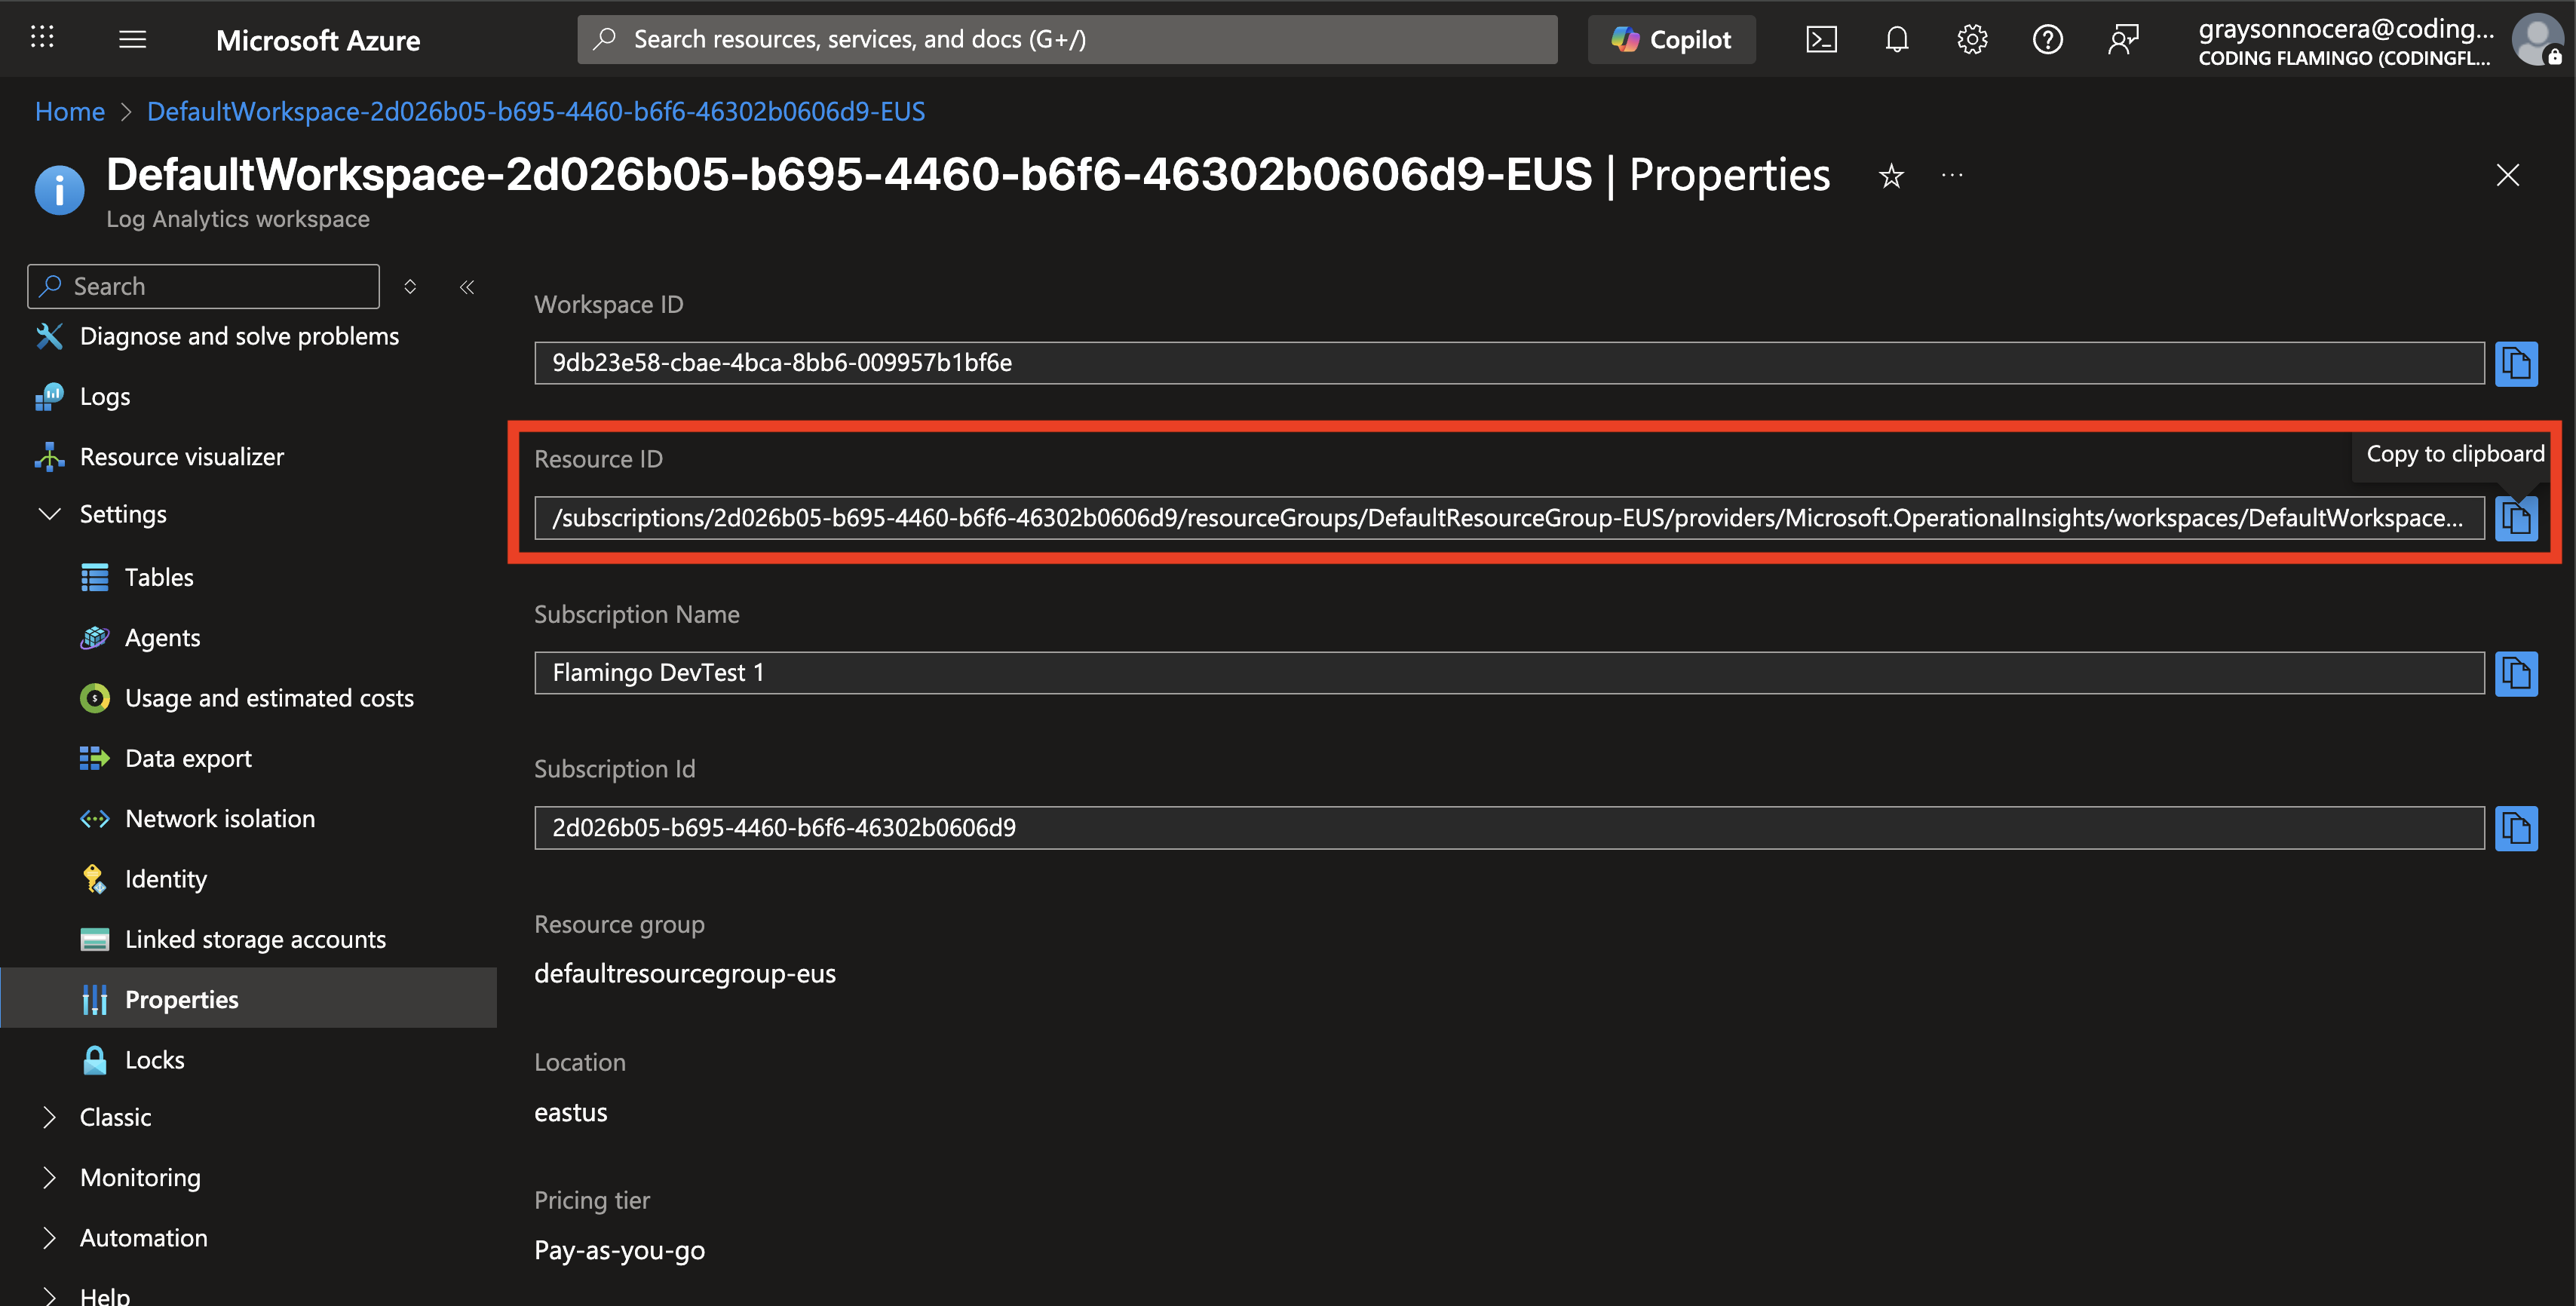The height and width of the screenshot is (1306, 2576).
Task: Open the Tables settings page
Action: (x=160, y=577)
